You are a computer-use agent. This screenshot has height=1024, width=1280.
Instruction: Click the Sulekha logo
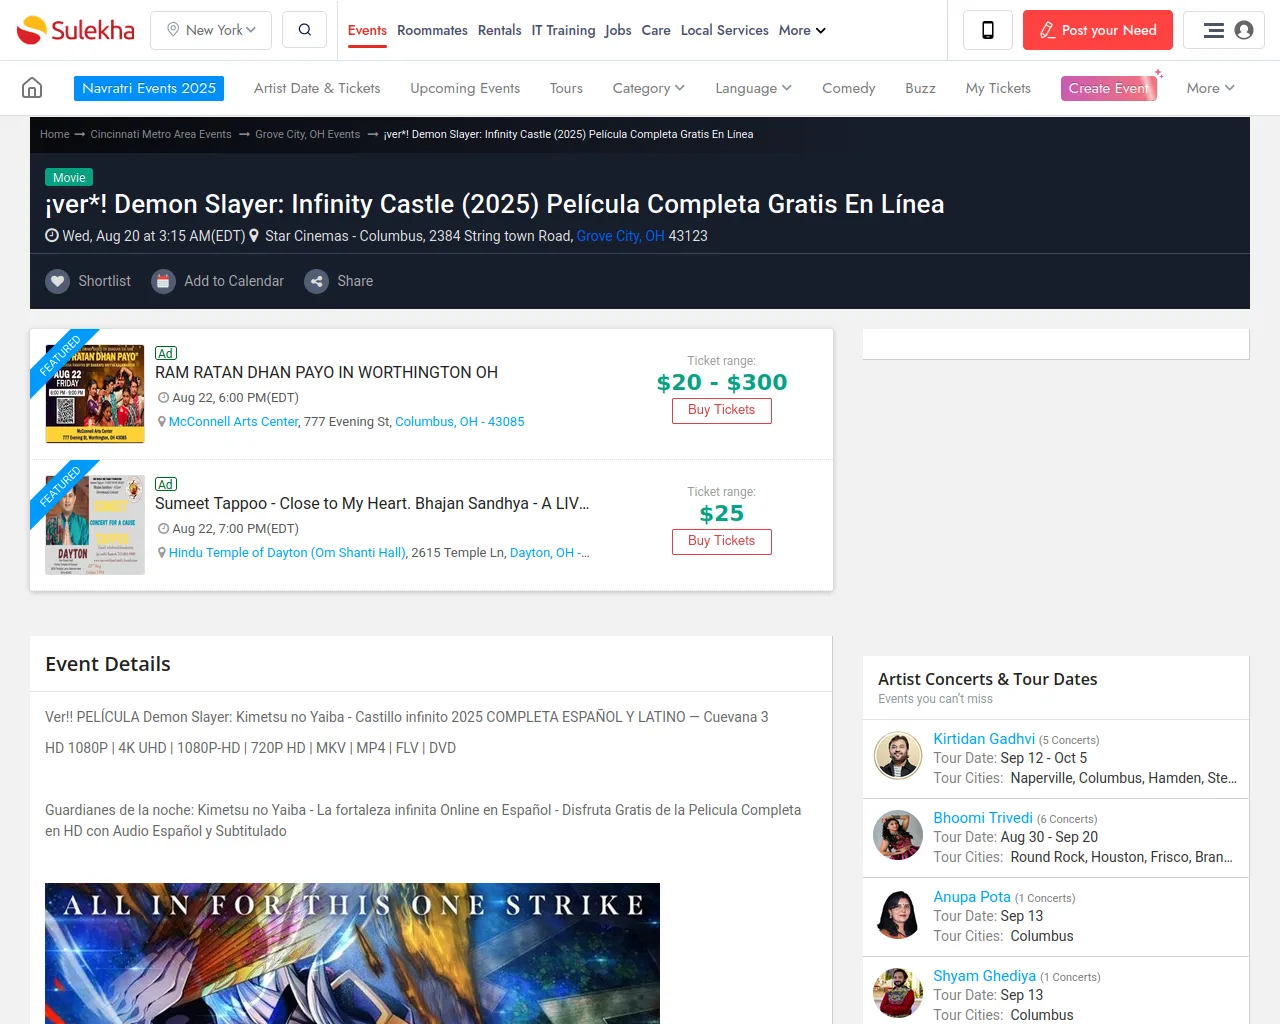point(76,30)
